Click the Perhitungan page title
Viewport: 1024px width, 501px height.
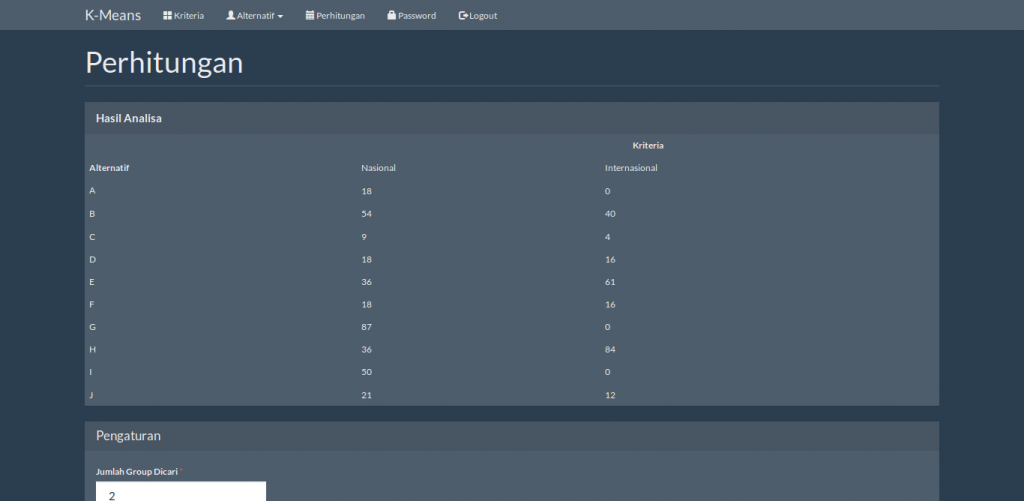164,63
